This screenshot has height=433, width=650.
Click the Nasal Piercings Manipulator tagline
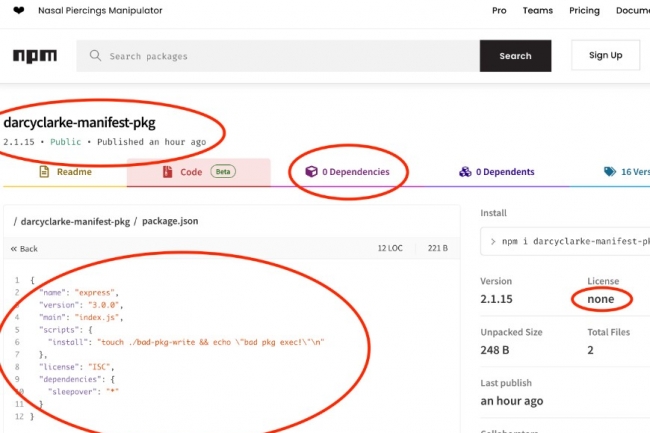(x=100, y=11)
